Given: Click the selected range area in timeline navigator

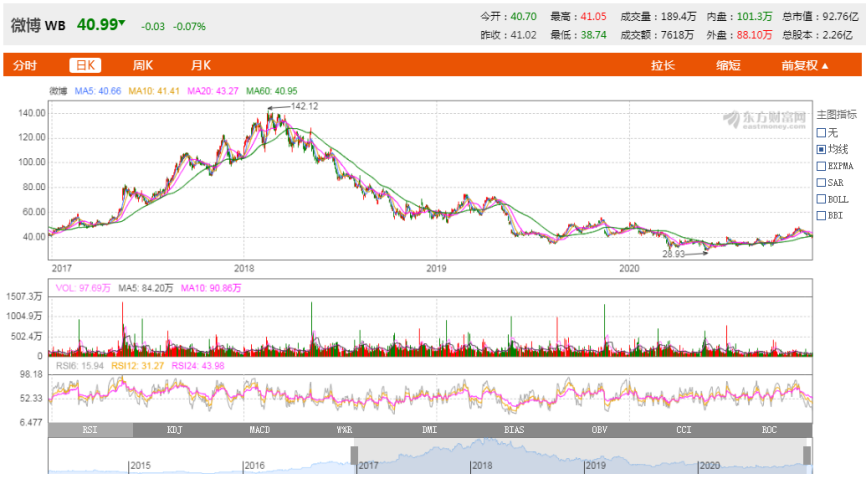Looking at the screenshot, I should [x=580, y=456].
